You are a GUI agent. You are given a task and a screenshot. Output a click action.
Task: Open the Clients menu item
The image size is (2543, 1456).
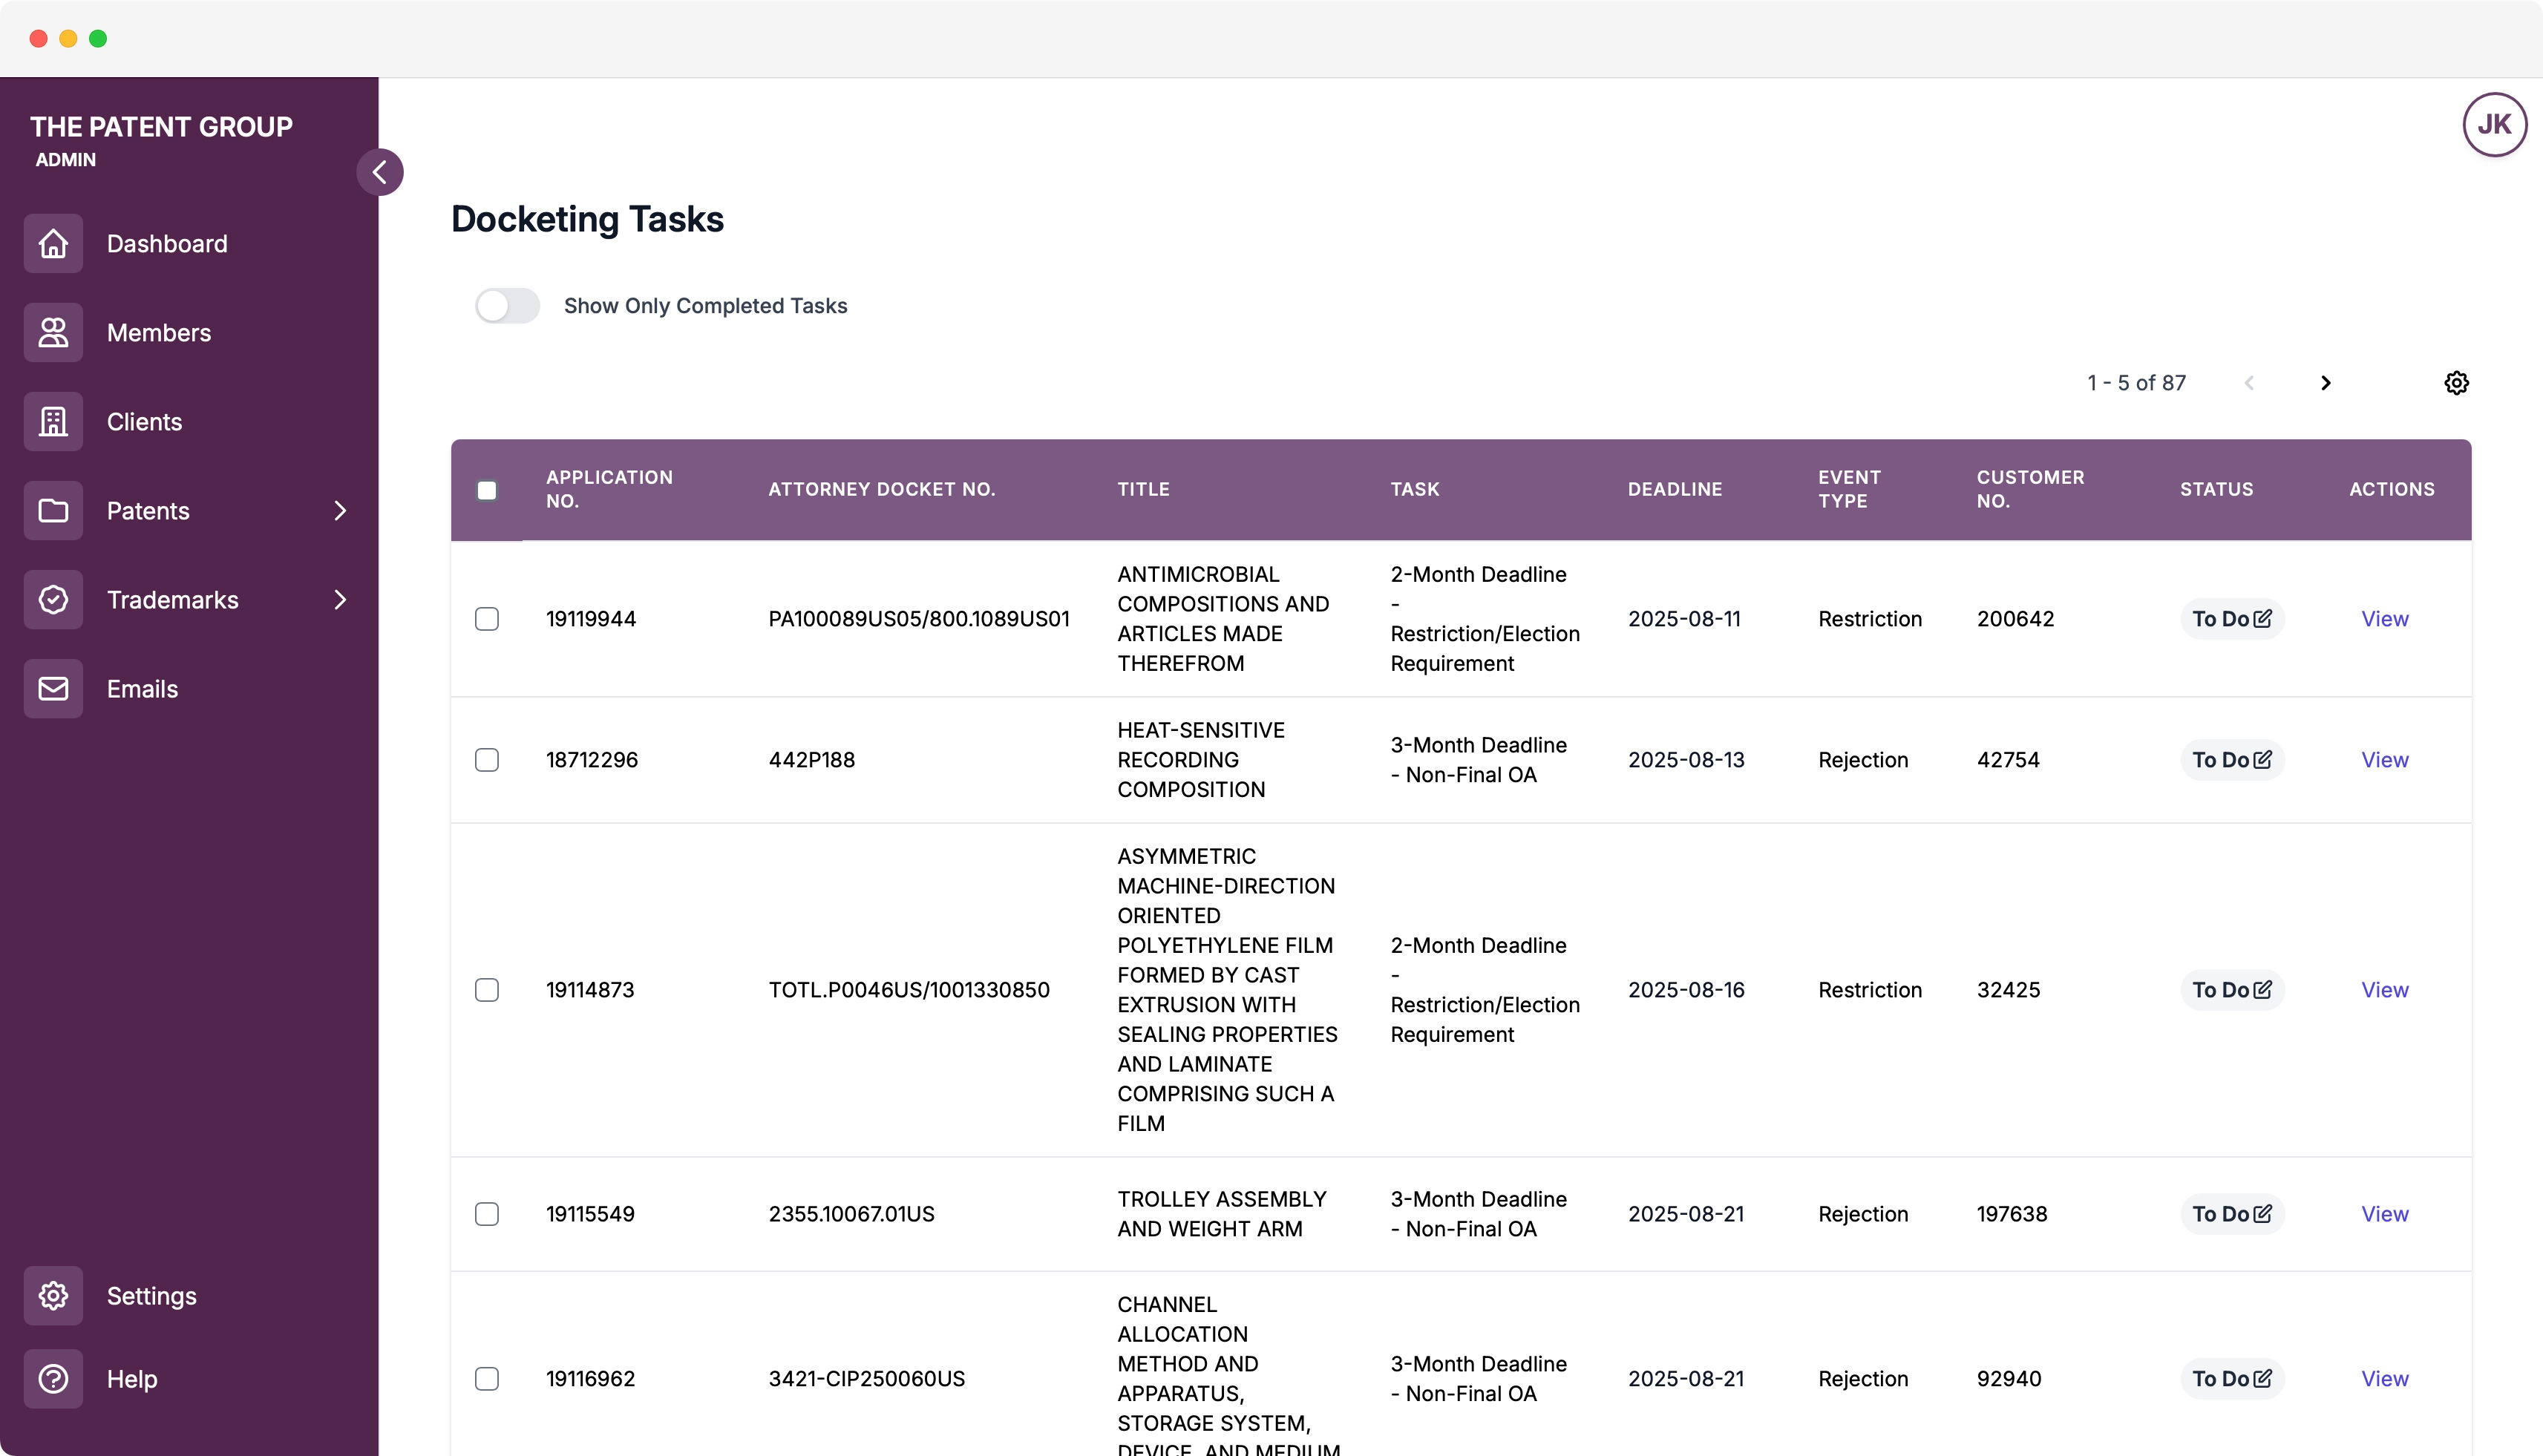[x=189, y=421]
